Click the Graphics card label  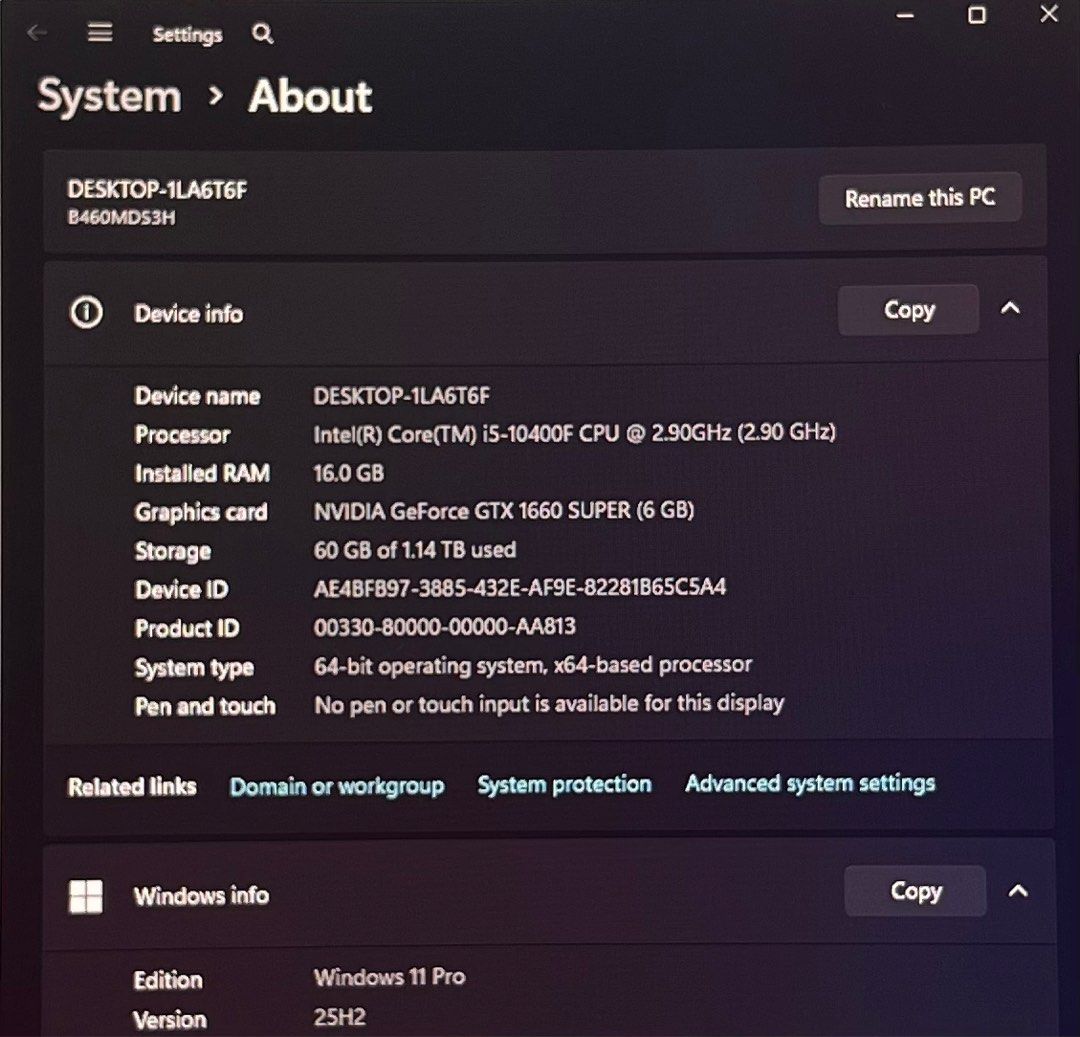click(201, 512)
